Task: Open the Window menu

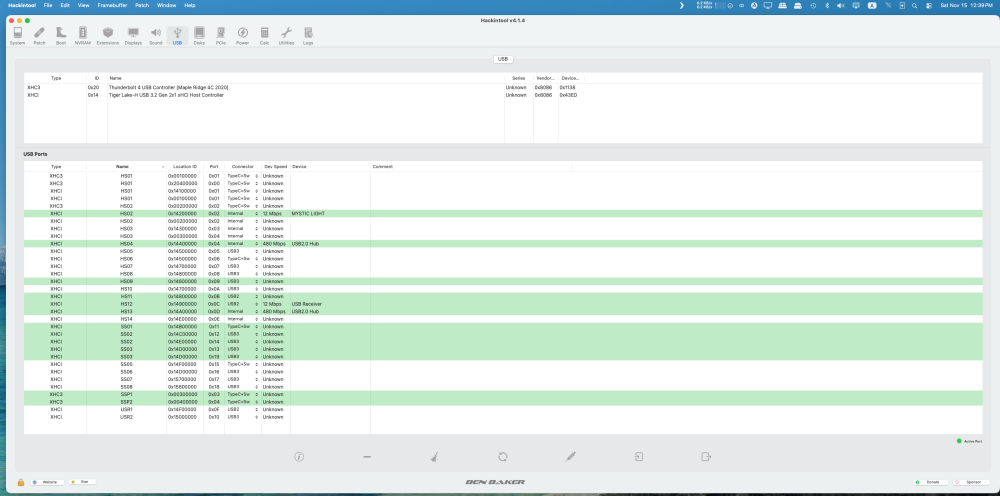Action: click(166, 5)
